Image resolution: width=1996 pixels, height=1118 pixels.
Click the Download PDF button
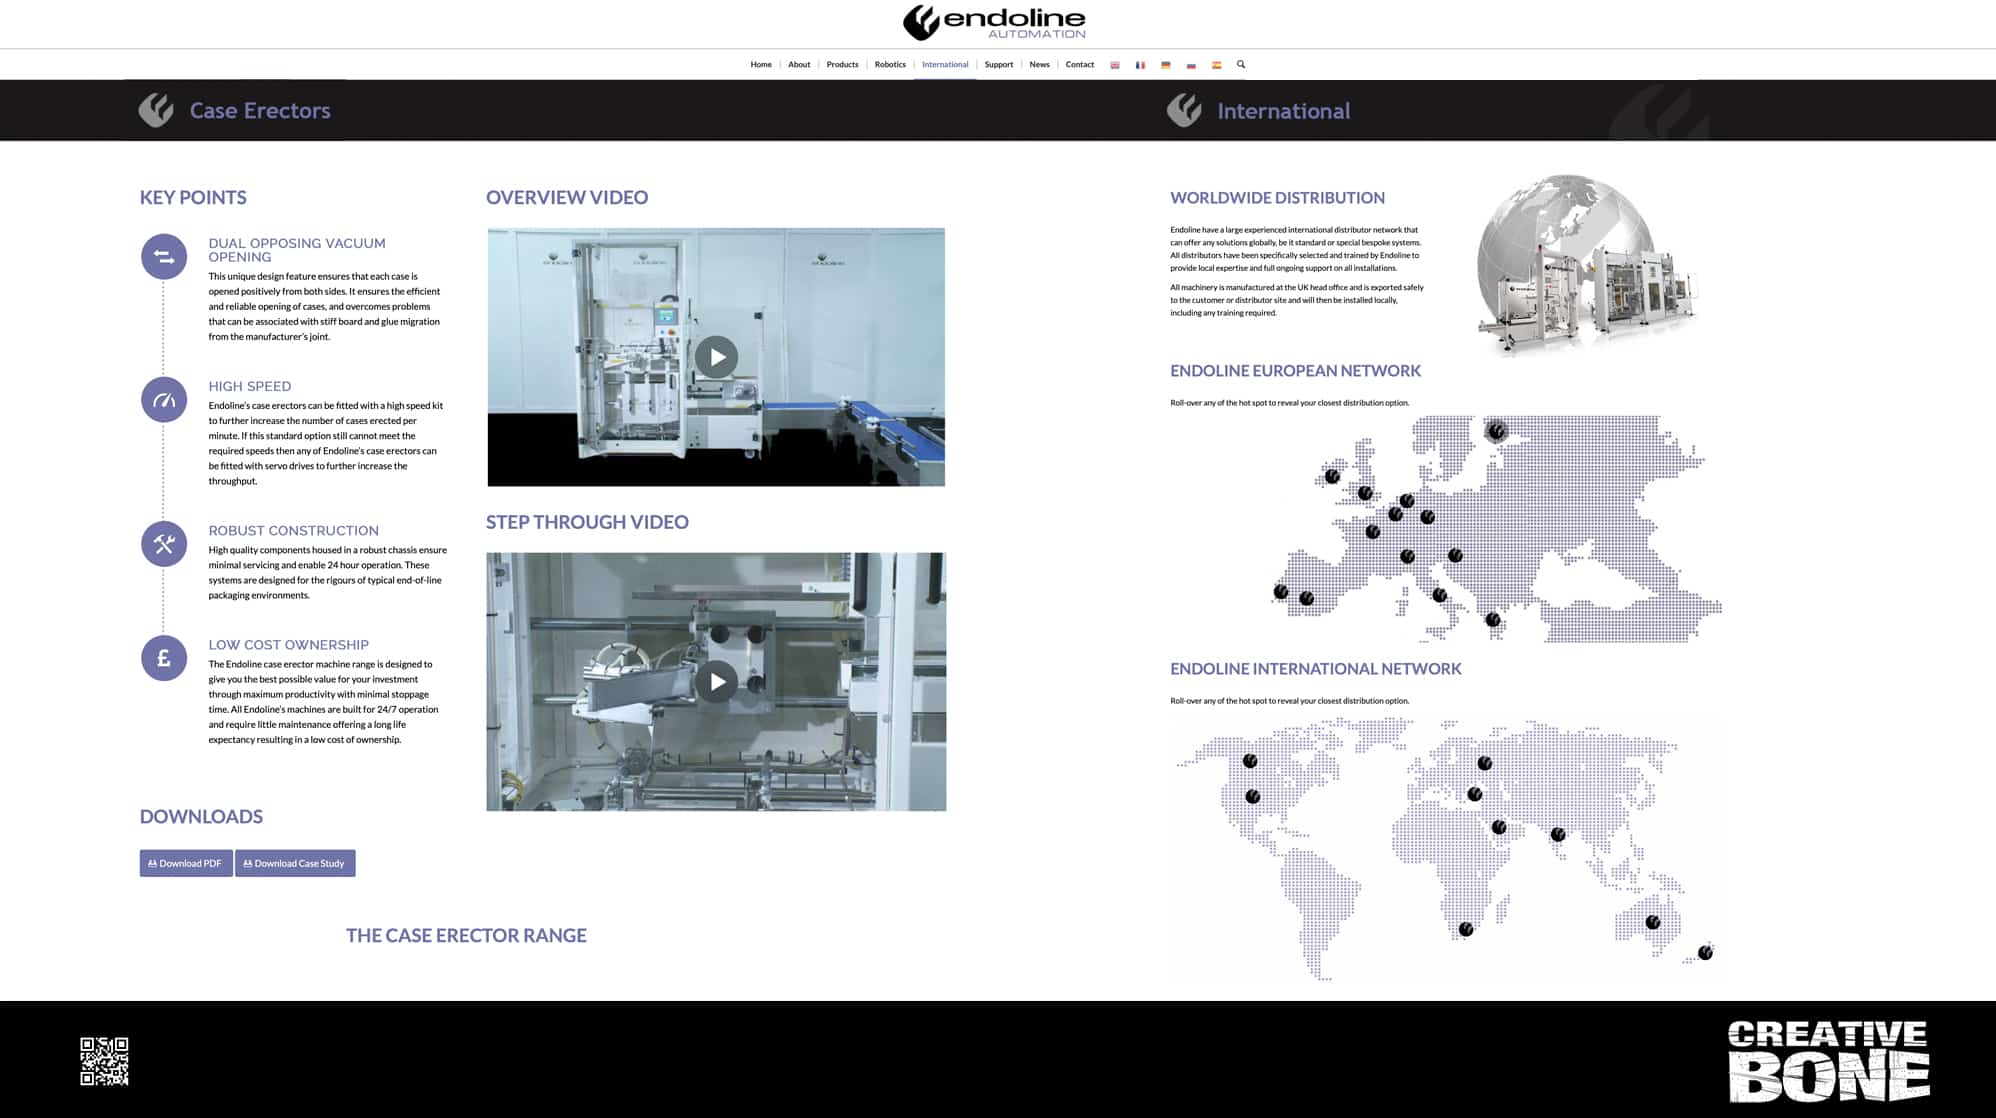[x=186, y=863]
